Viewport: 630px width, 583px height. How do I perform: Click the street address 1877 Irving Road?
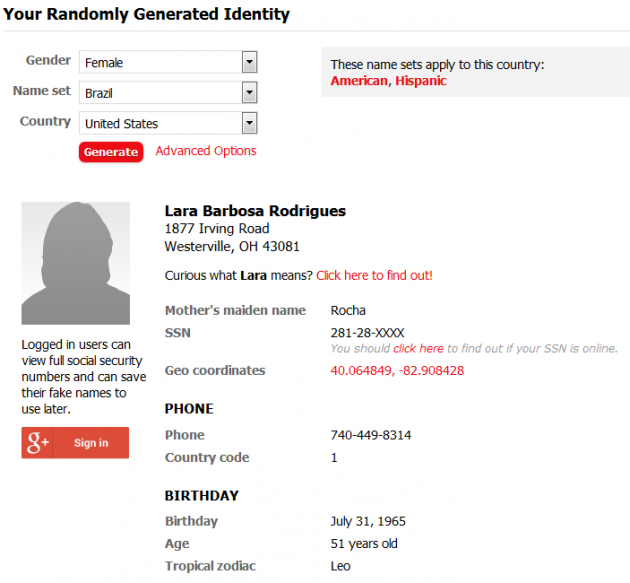(217, 229)
